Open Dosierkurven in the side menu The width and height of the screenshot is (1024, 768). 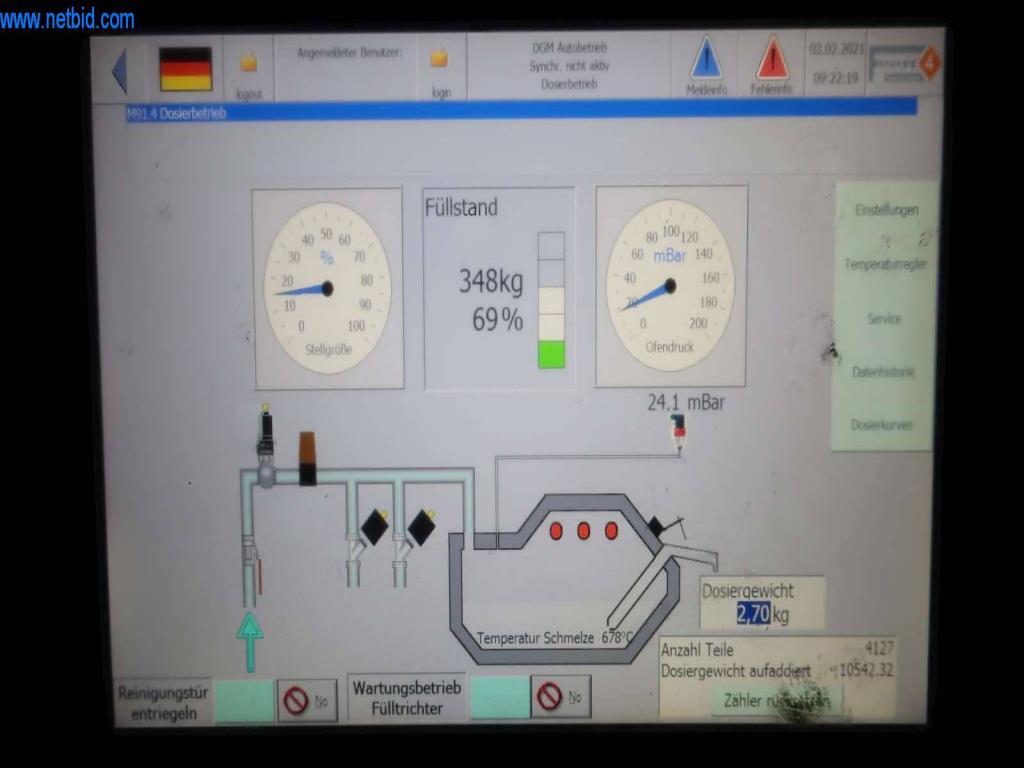click(x=882, y=425)
